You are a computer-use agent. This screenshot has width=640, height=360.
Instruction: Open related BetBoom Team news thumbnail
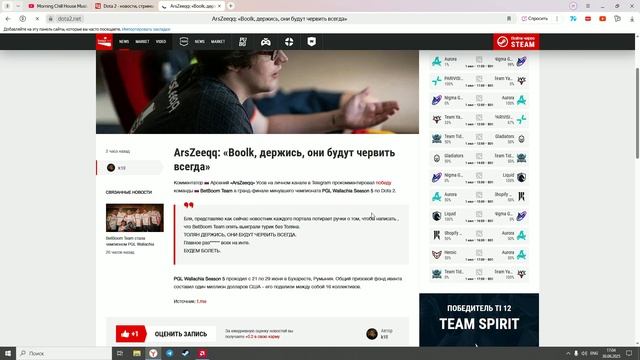(x=135, y=218)
